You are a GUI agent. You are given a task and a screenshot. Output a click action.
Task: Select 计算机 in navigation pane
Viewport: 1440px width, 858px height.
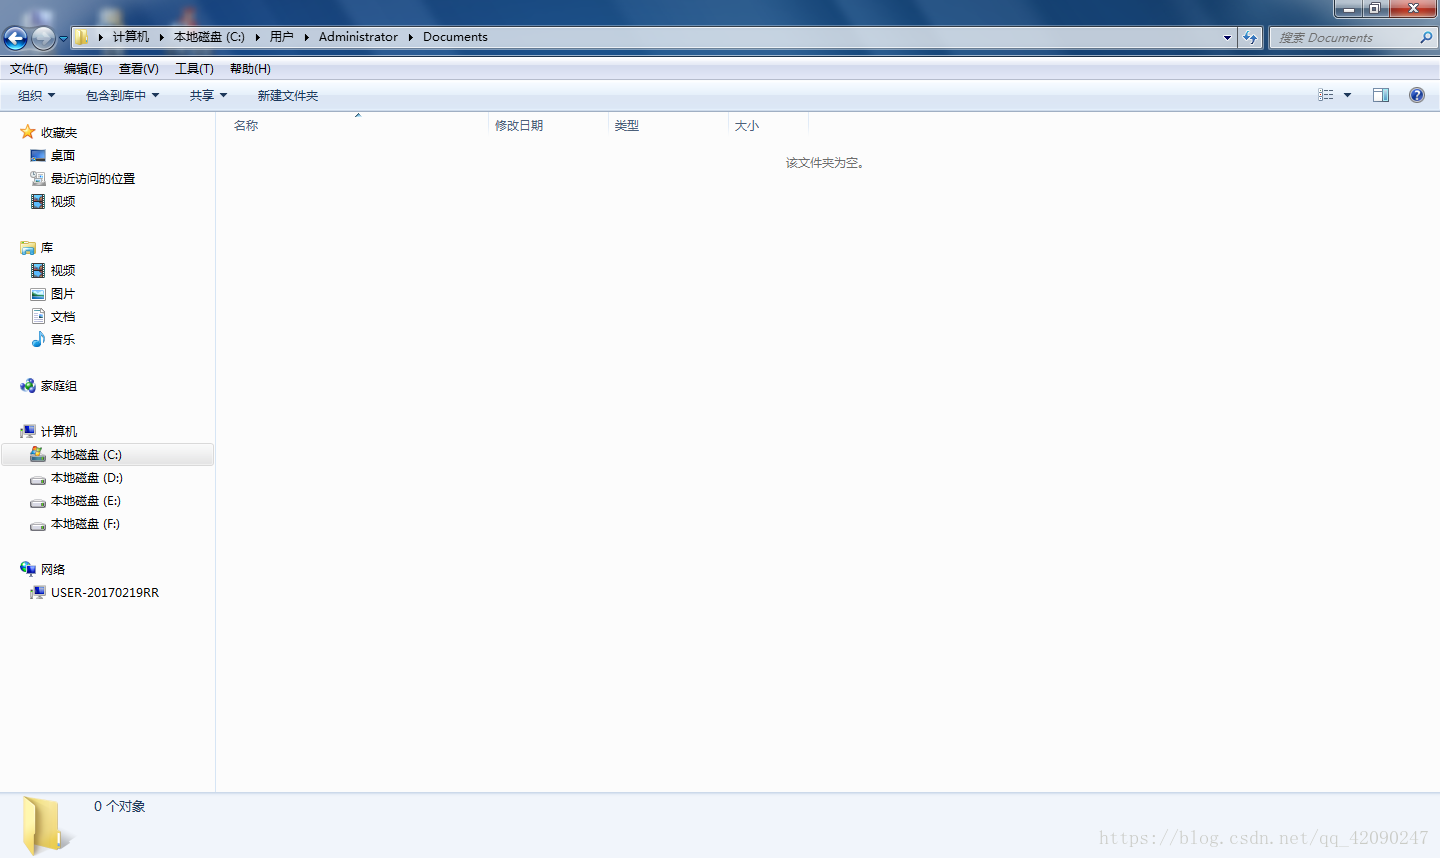coord(59,432)
